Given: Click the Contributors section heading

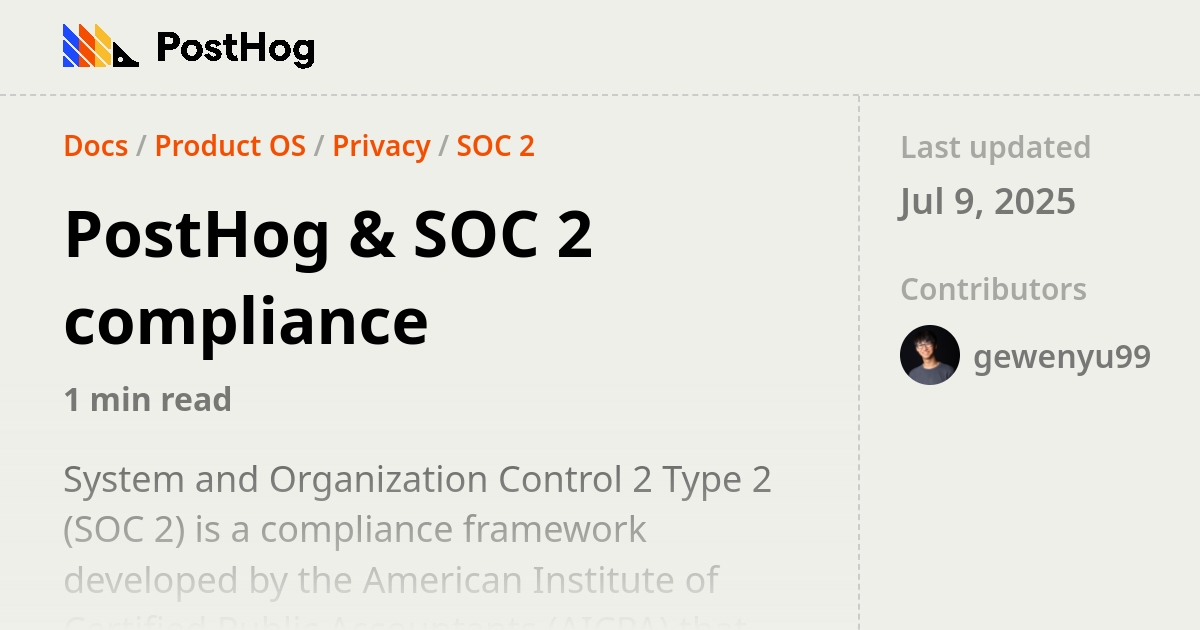Looking at the screenshot, I should point(993,289).
